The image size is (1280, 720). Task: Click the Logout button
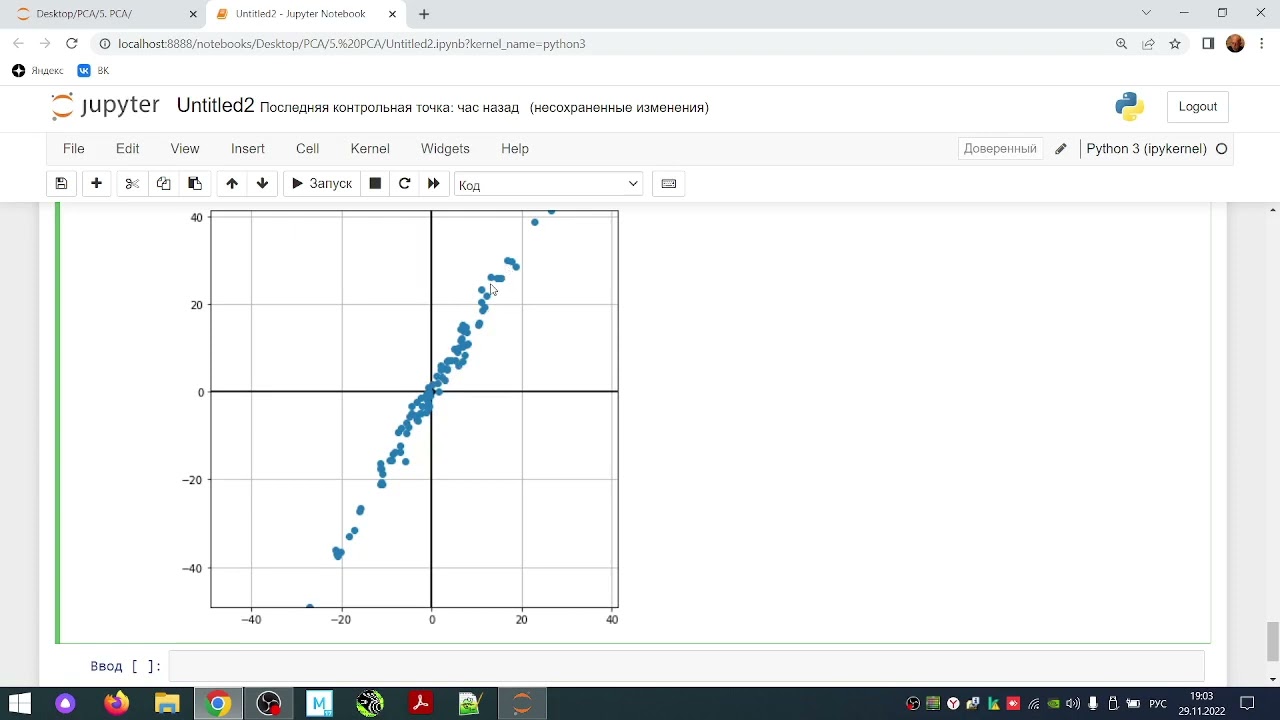(1198, 107)
